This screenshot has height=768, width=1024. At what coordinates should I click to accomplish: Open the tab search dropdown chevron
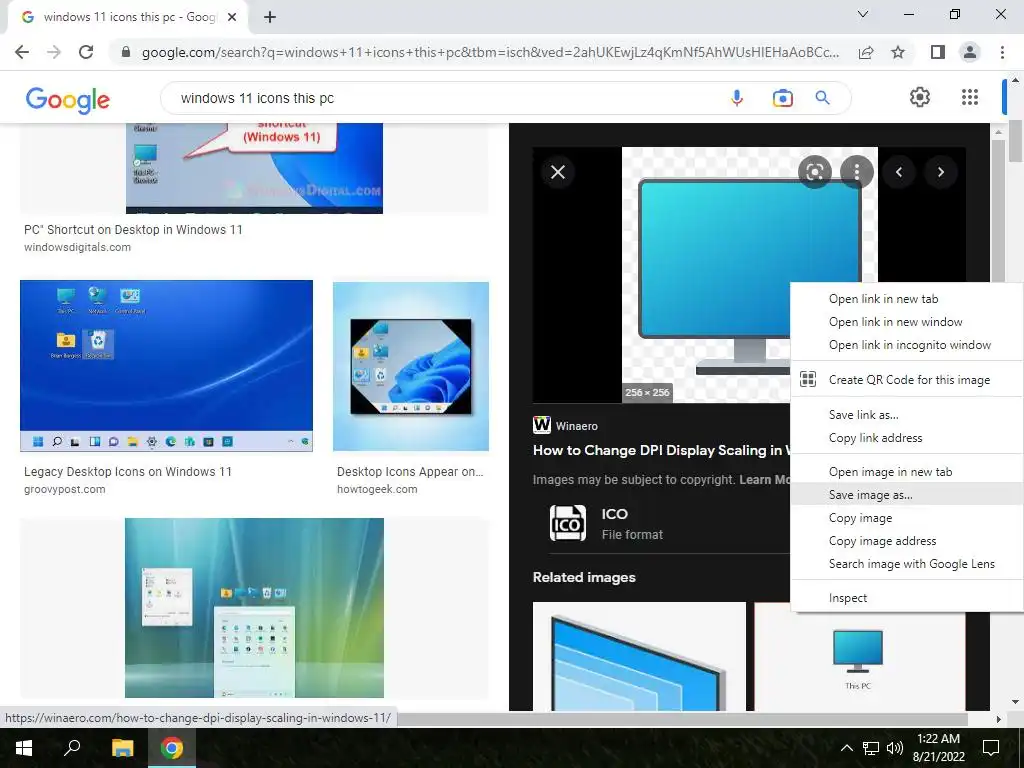coord(863,14)
